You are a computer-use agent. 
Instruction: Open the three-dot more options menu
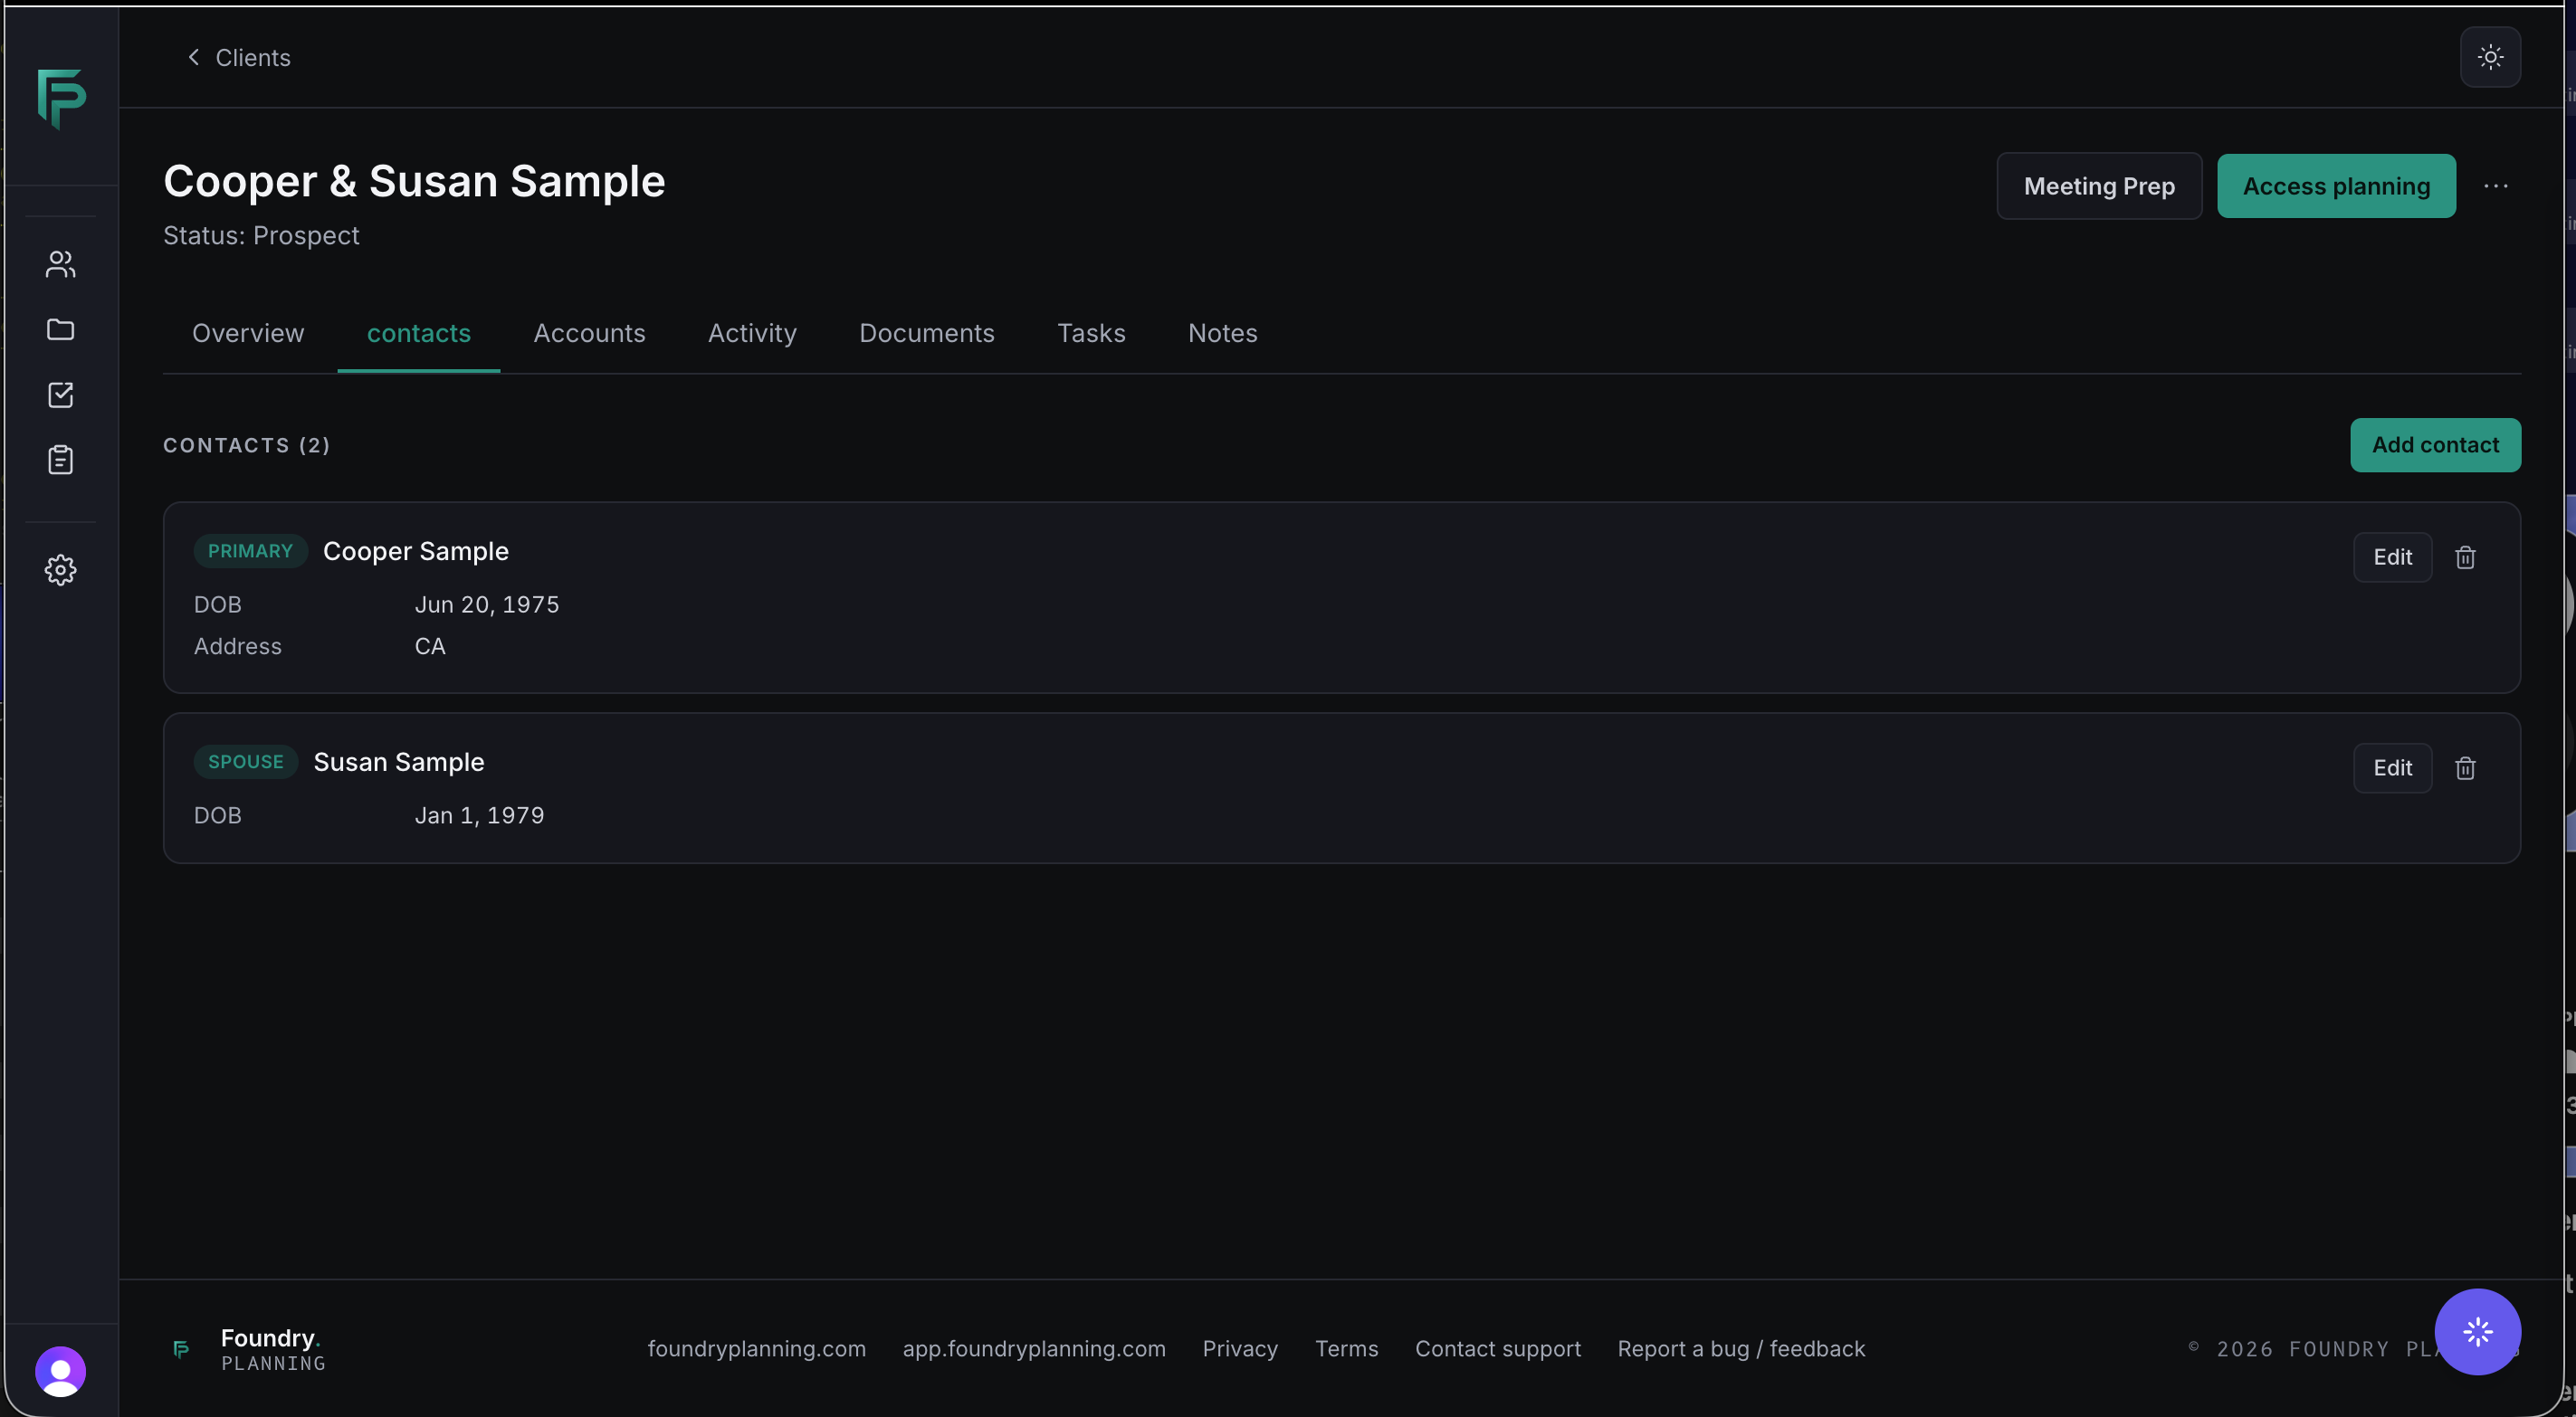coord(2495,186)
